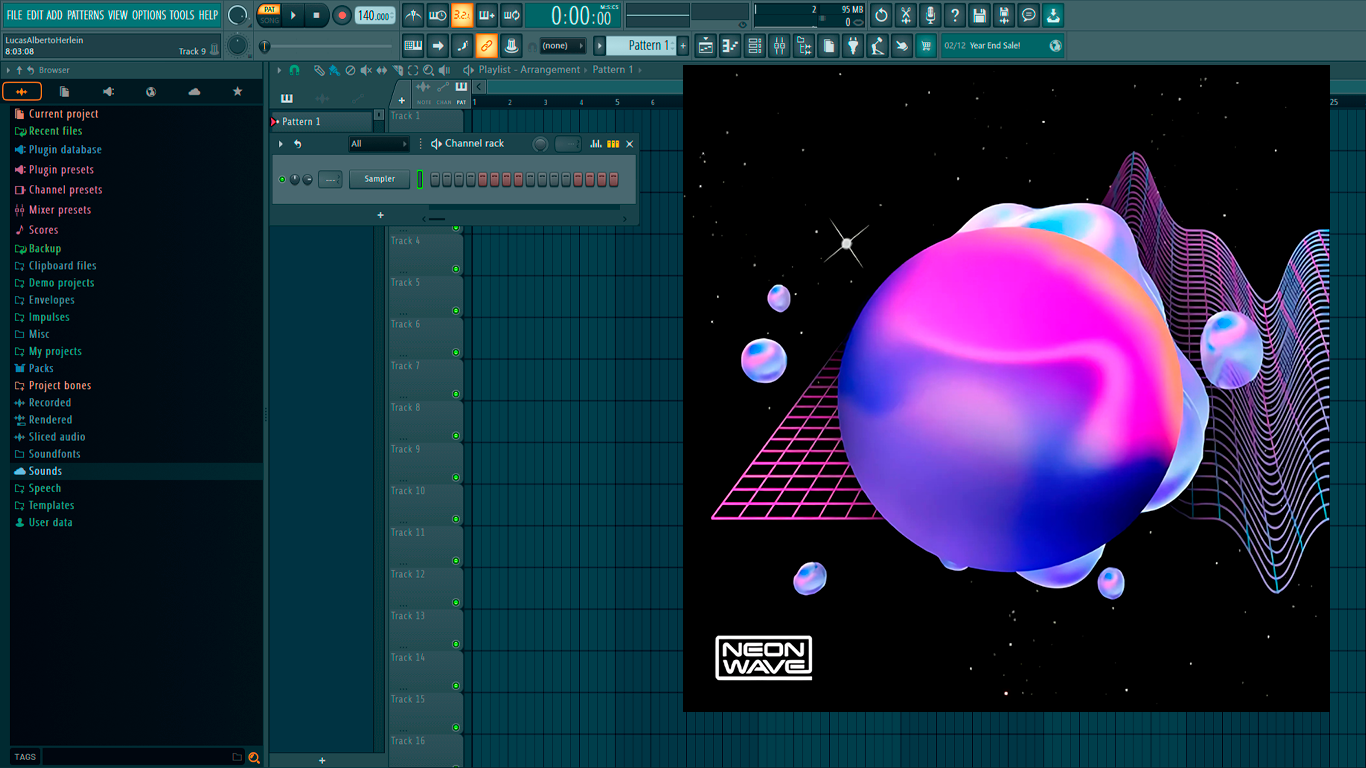Viewport: 1366px width, 768px height.
Task: Select the pencil Draw tool in Playlist
Action: [318, 70]
